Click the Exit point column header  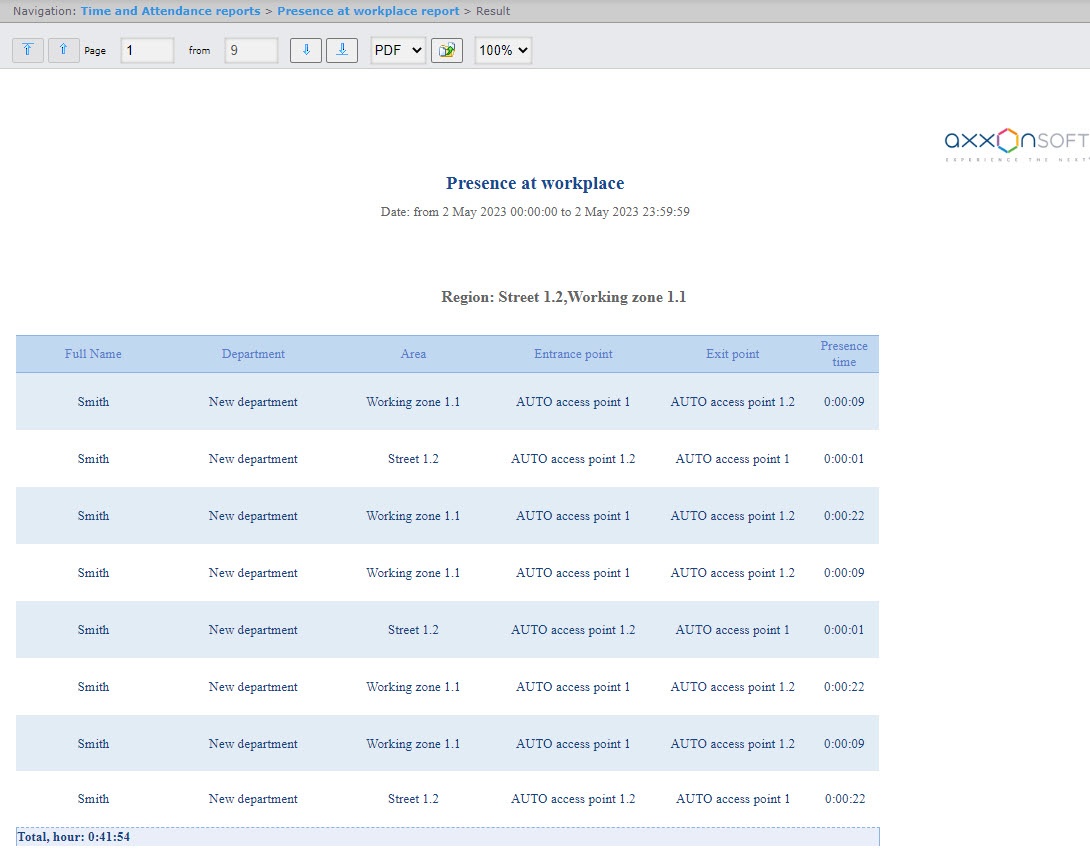(x=732, y=354)
